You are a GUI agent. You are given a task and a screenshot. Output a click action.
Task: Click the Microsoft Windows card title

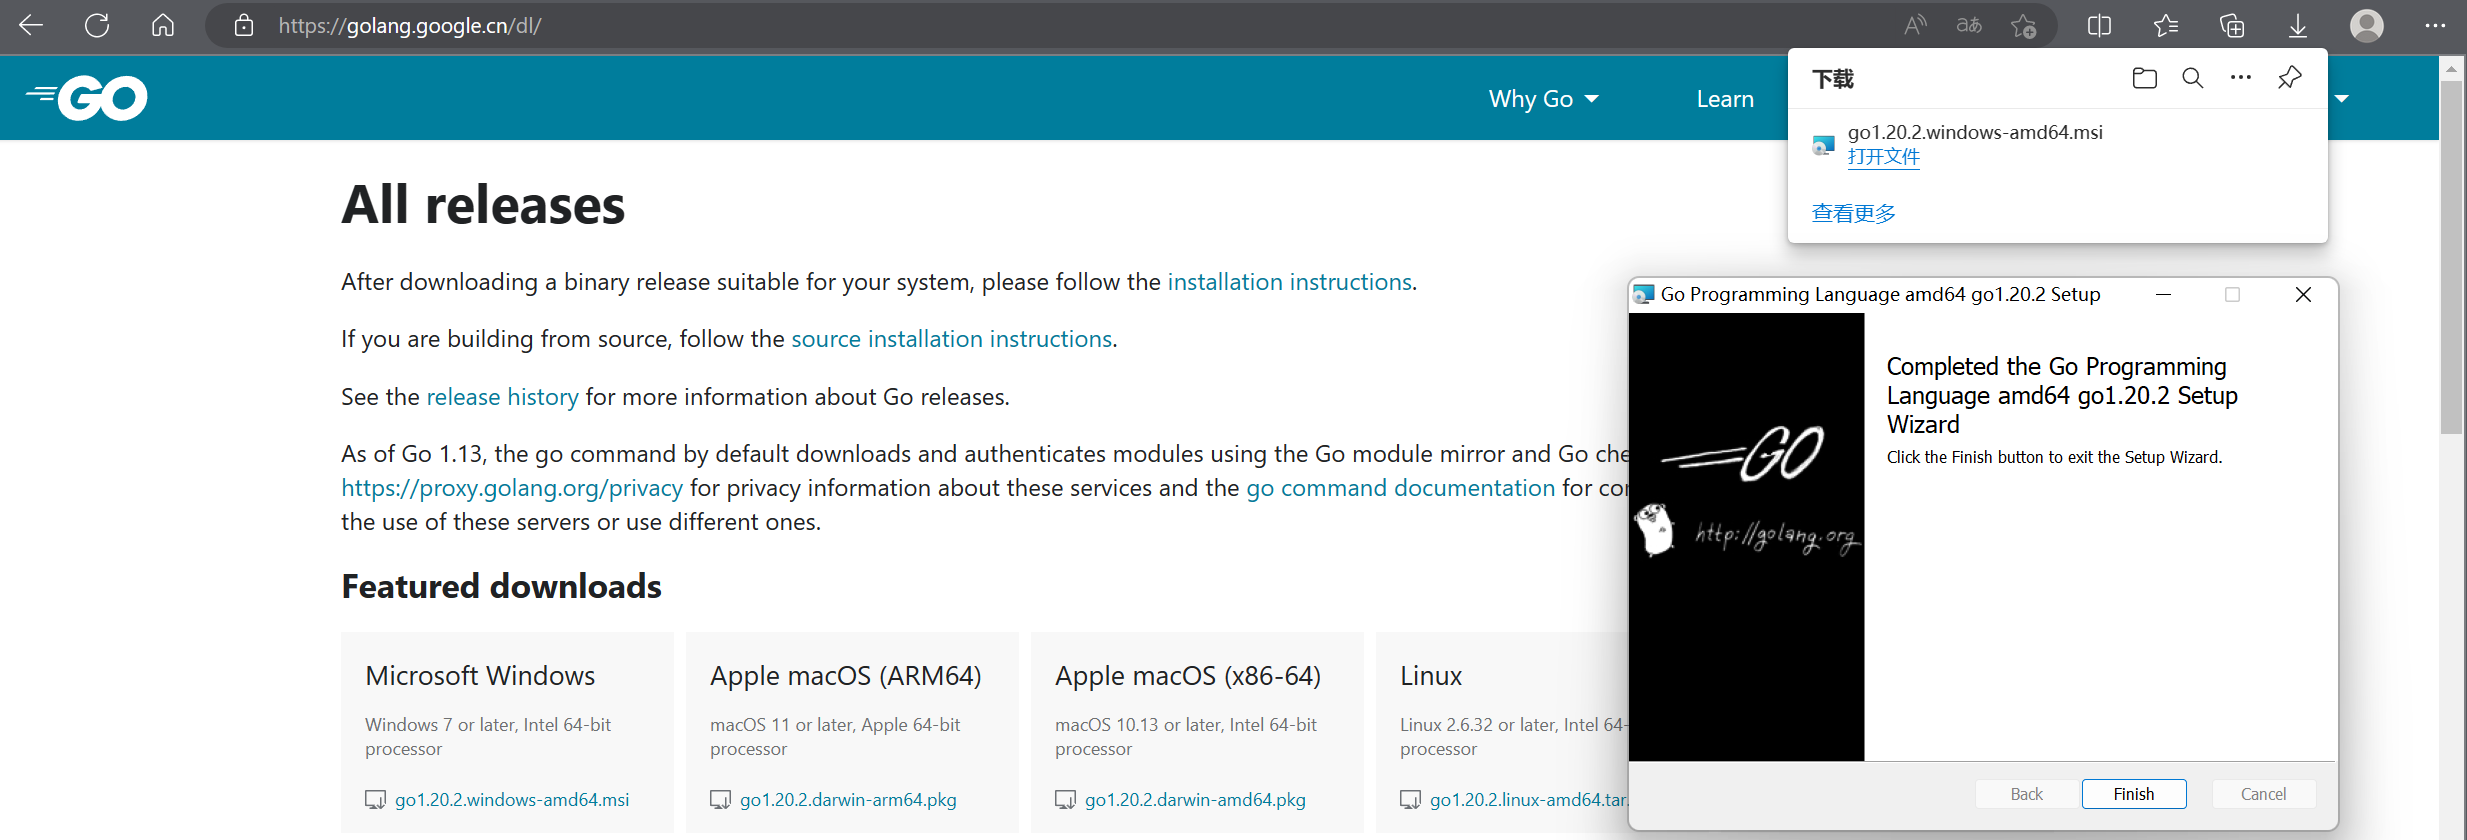pos(480,676)
